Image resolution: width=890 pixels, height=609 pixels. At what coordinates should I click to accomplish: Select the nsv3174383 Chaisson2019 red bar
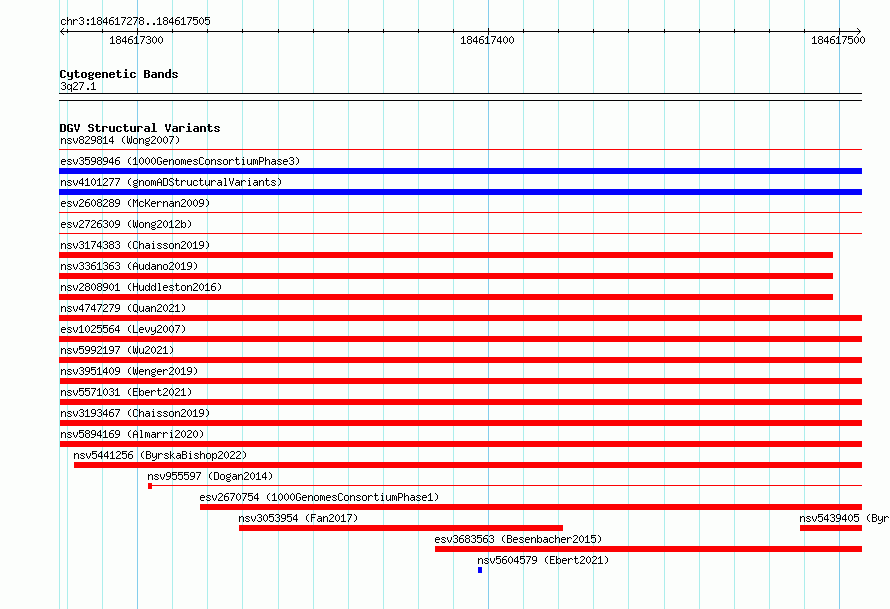446,255
